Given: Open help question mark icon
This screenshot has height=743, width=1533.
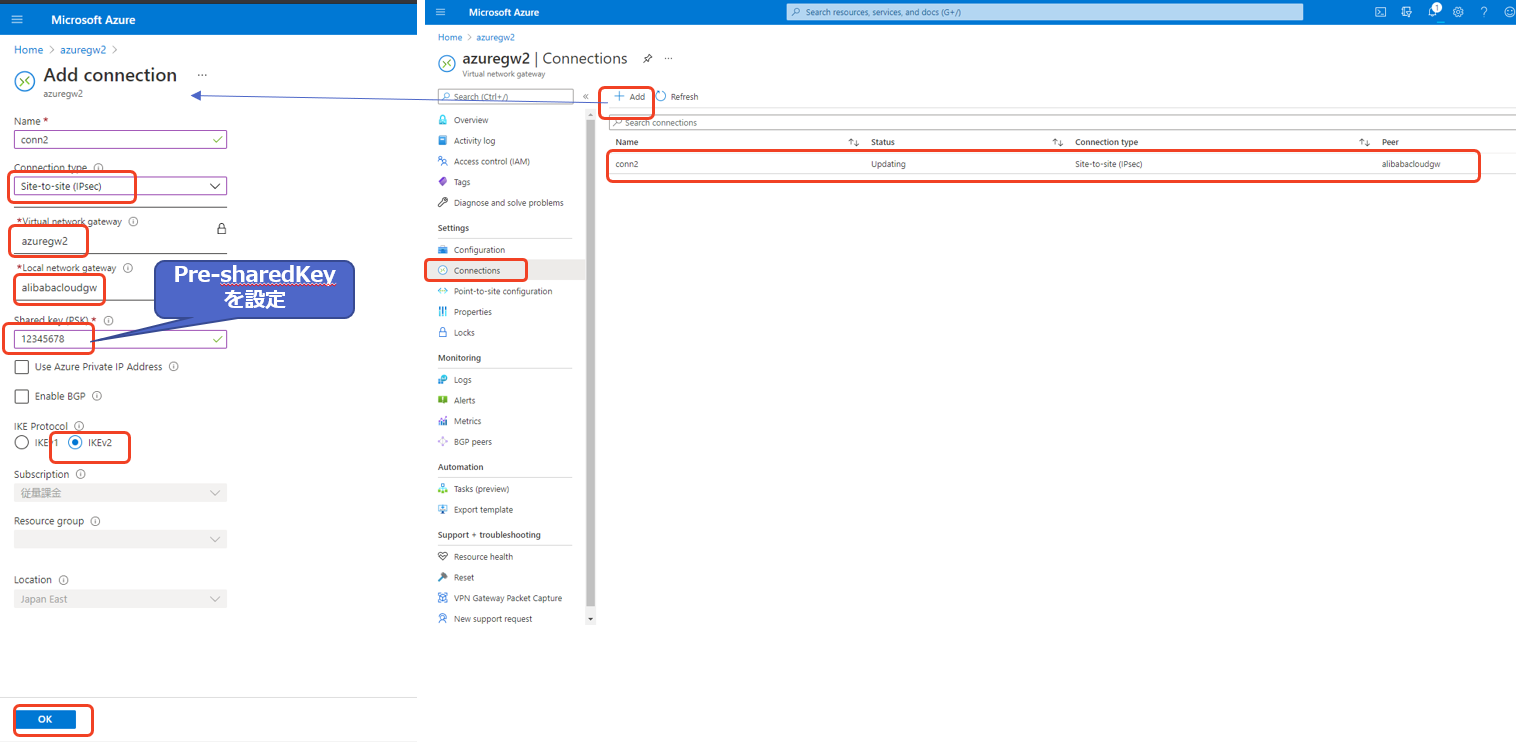Looking at the screenshot, I should click(x=1484, y=12).
